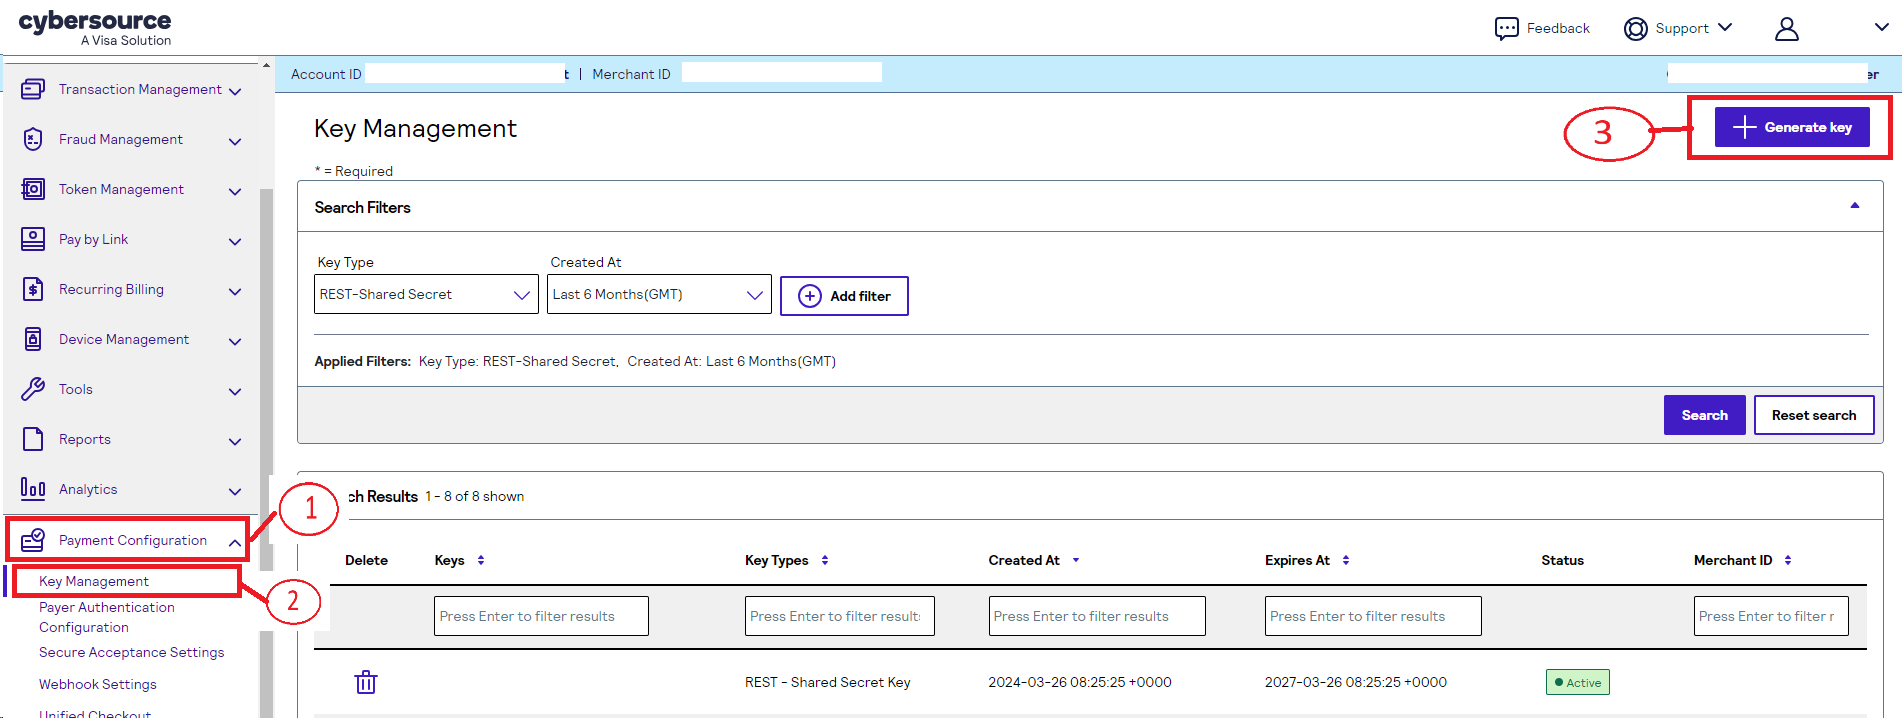Click the Reset search button

1814,415
